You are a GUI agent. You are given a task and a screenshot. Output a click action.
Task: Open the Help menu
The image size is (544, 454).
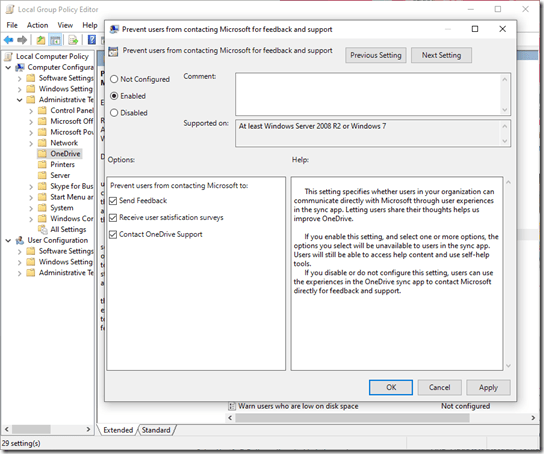[x=90, y=25]
